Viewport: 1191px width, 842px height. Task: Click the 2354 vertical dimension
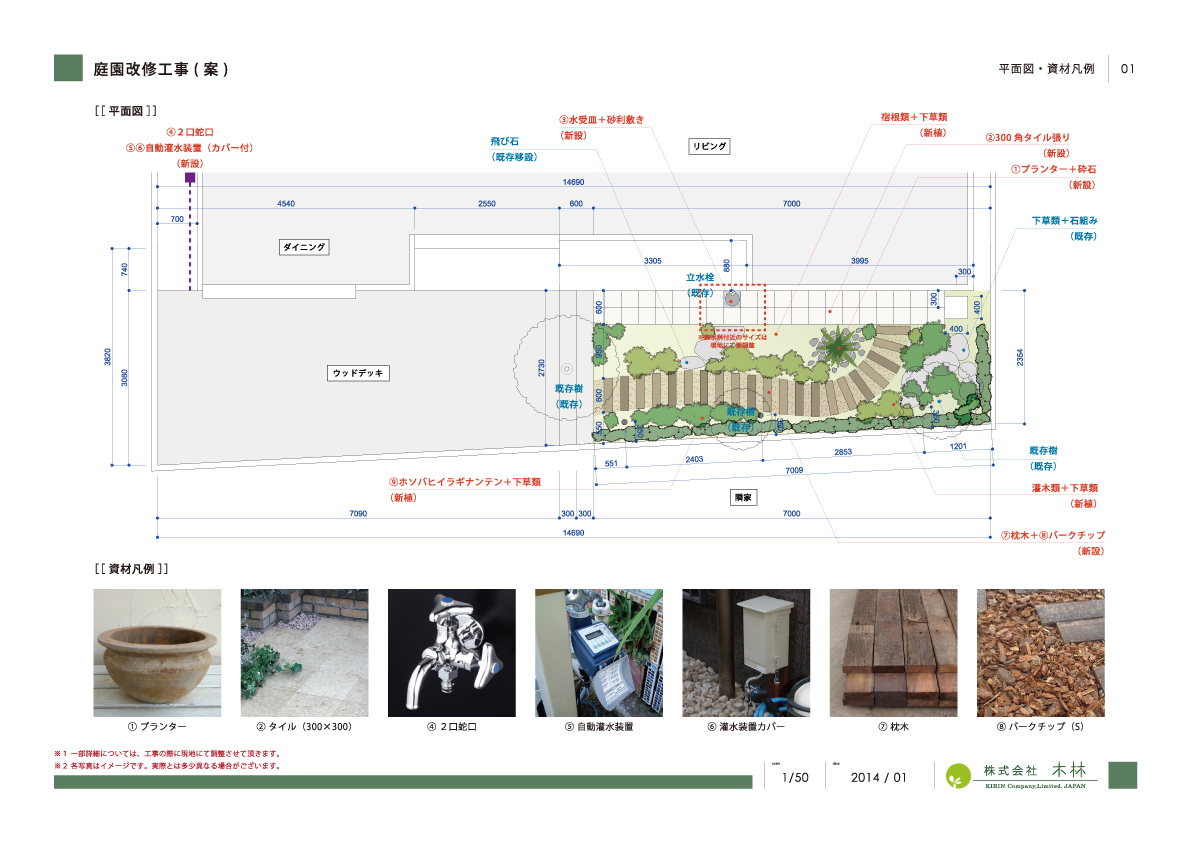[x=1020, y=358]
